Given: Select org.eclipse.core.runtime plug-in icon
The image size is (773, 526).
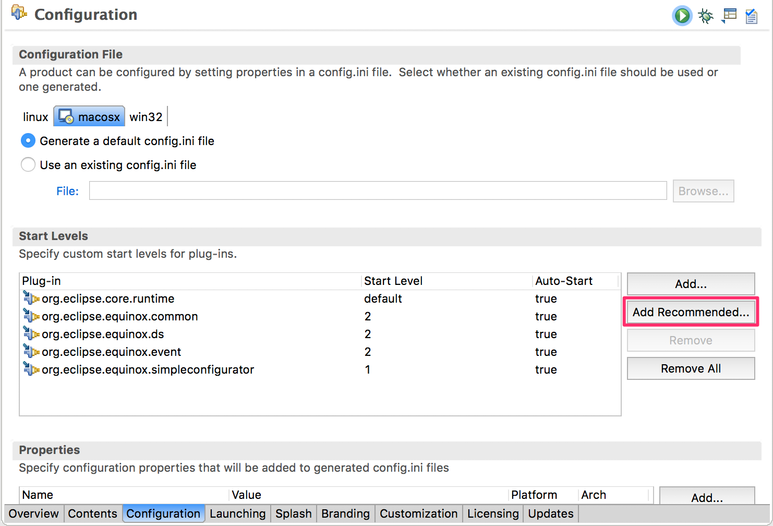Looking at the screenshot, I should click(x=31, y=298).
